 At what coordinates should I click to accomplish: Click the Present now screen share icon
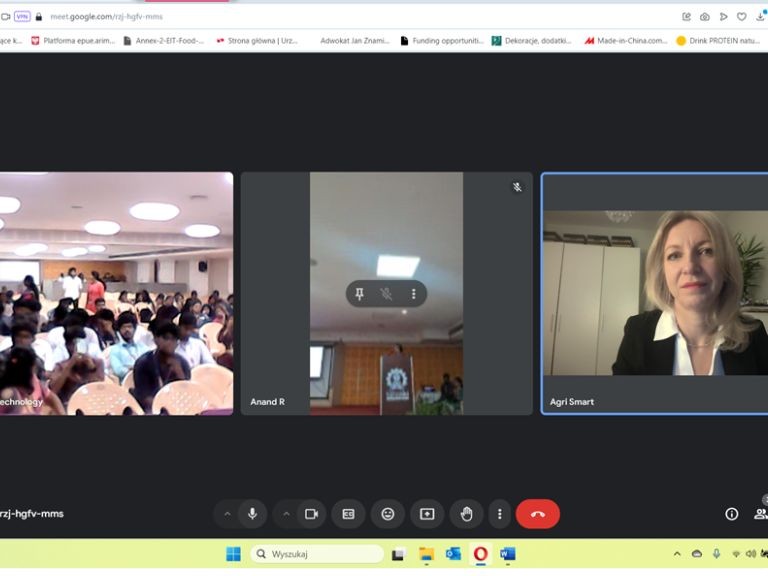427,514
